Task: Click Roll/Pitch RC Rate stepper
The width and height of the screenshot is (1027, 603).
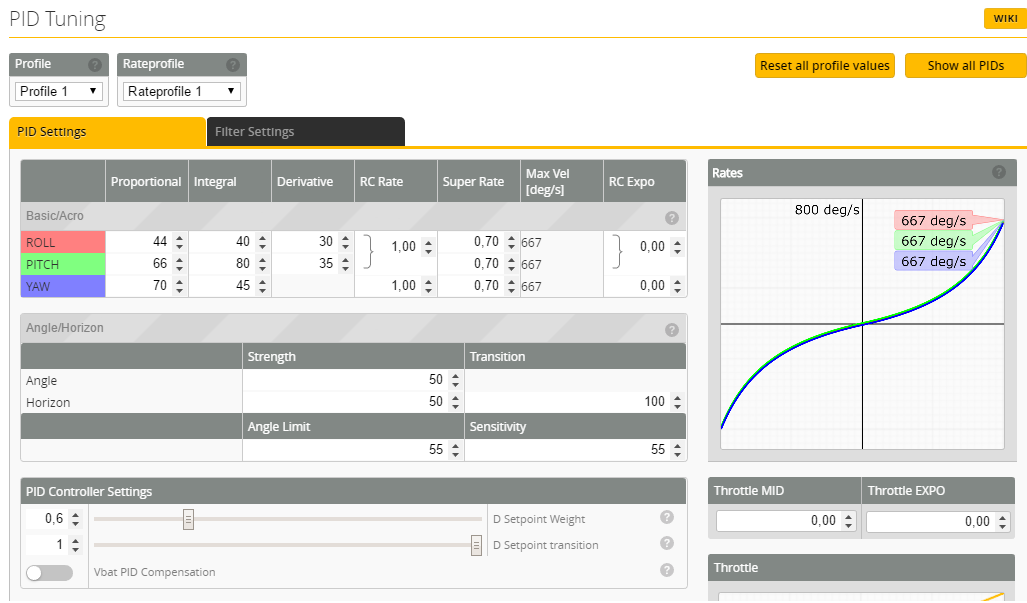Action: click(428, 247)
